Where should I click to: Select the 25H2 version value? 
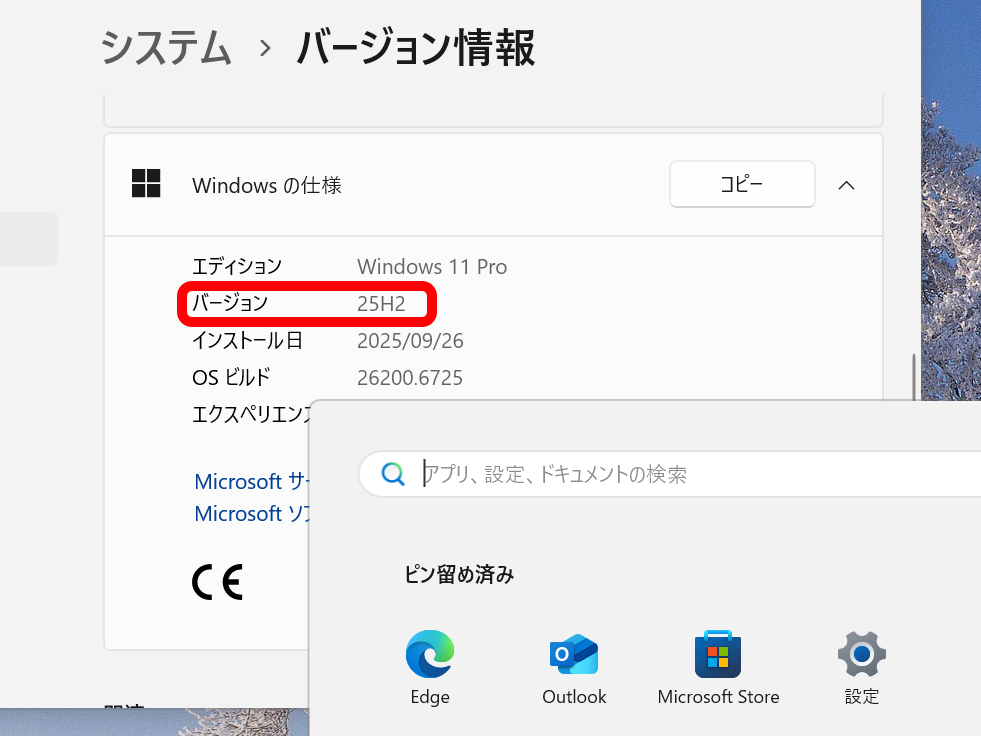tap(381, 304)
